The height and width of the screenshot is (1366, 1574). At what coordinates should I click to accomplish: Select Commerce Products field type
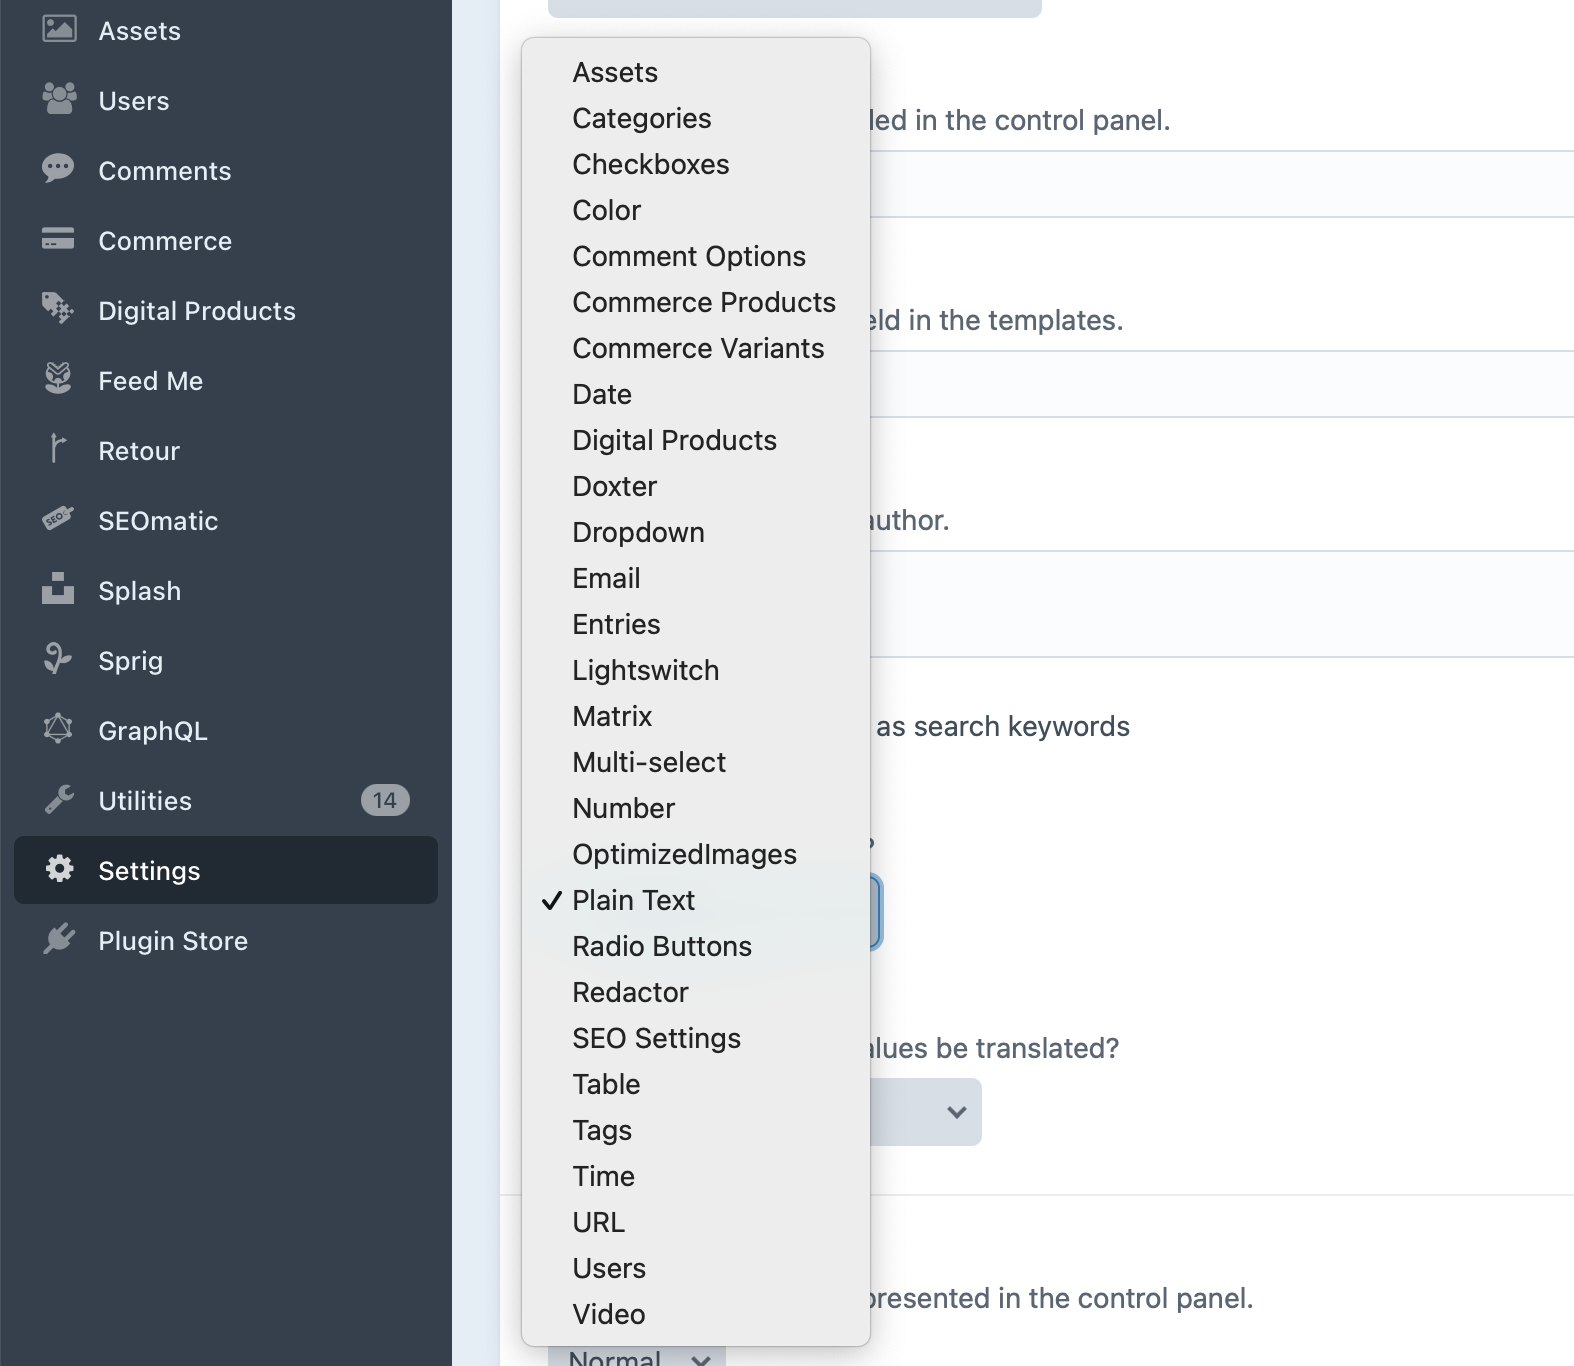pyautogui.click(x=696, y=302)
